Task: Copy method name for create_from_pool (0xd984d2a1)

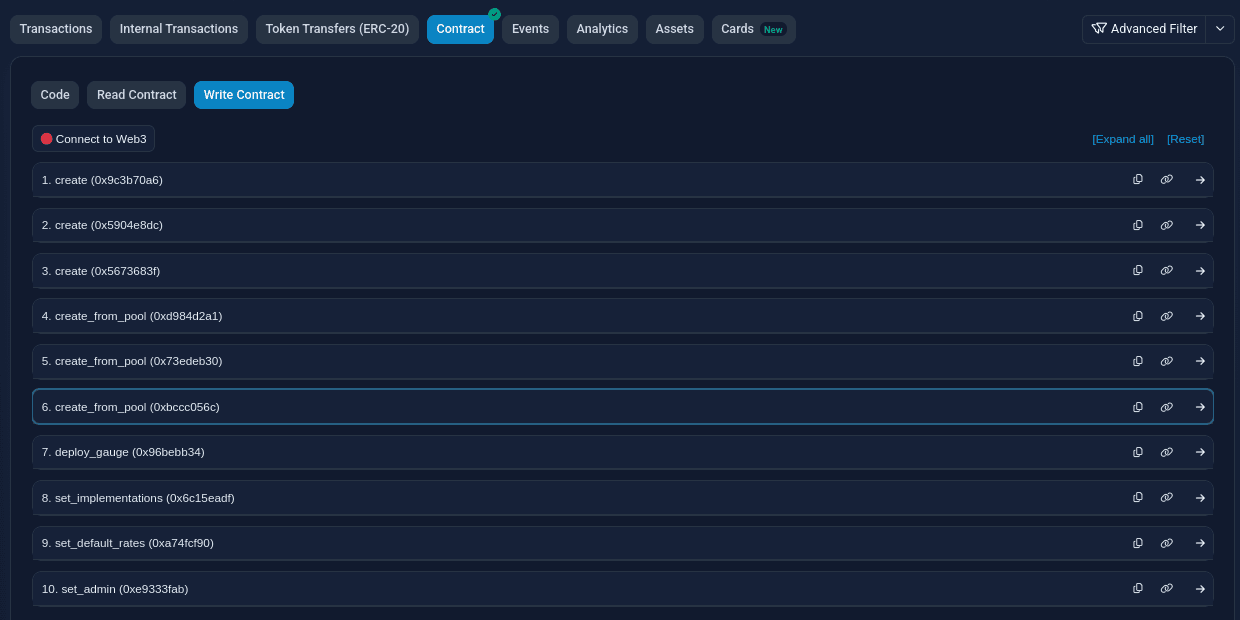Action: click(1138, 316)
